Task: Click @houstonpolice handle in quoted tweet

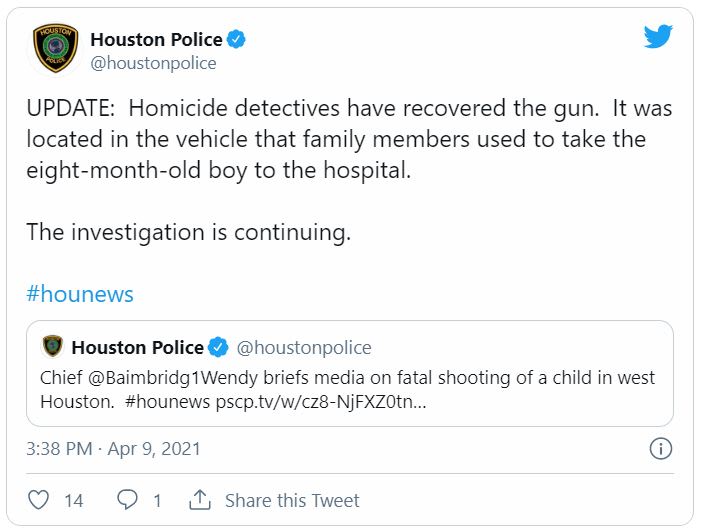Action: tap(303, 348)
